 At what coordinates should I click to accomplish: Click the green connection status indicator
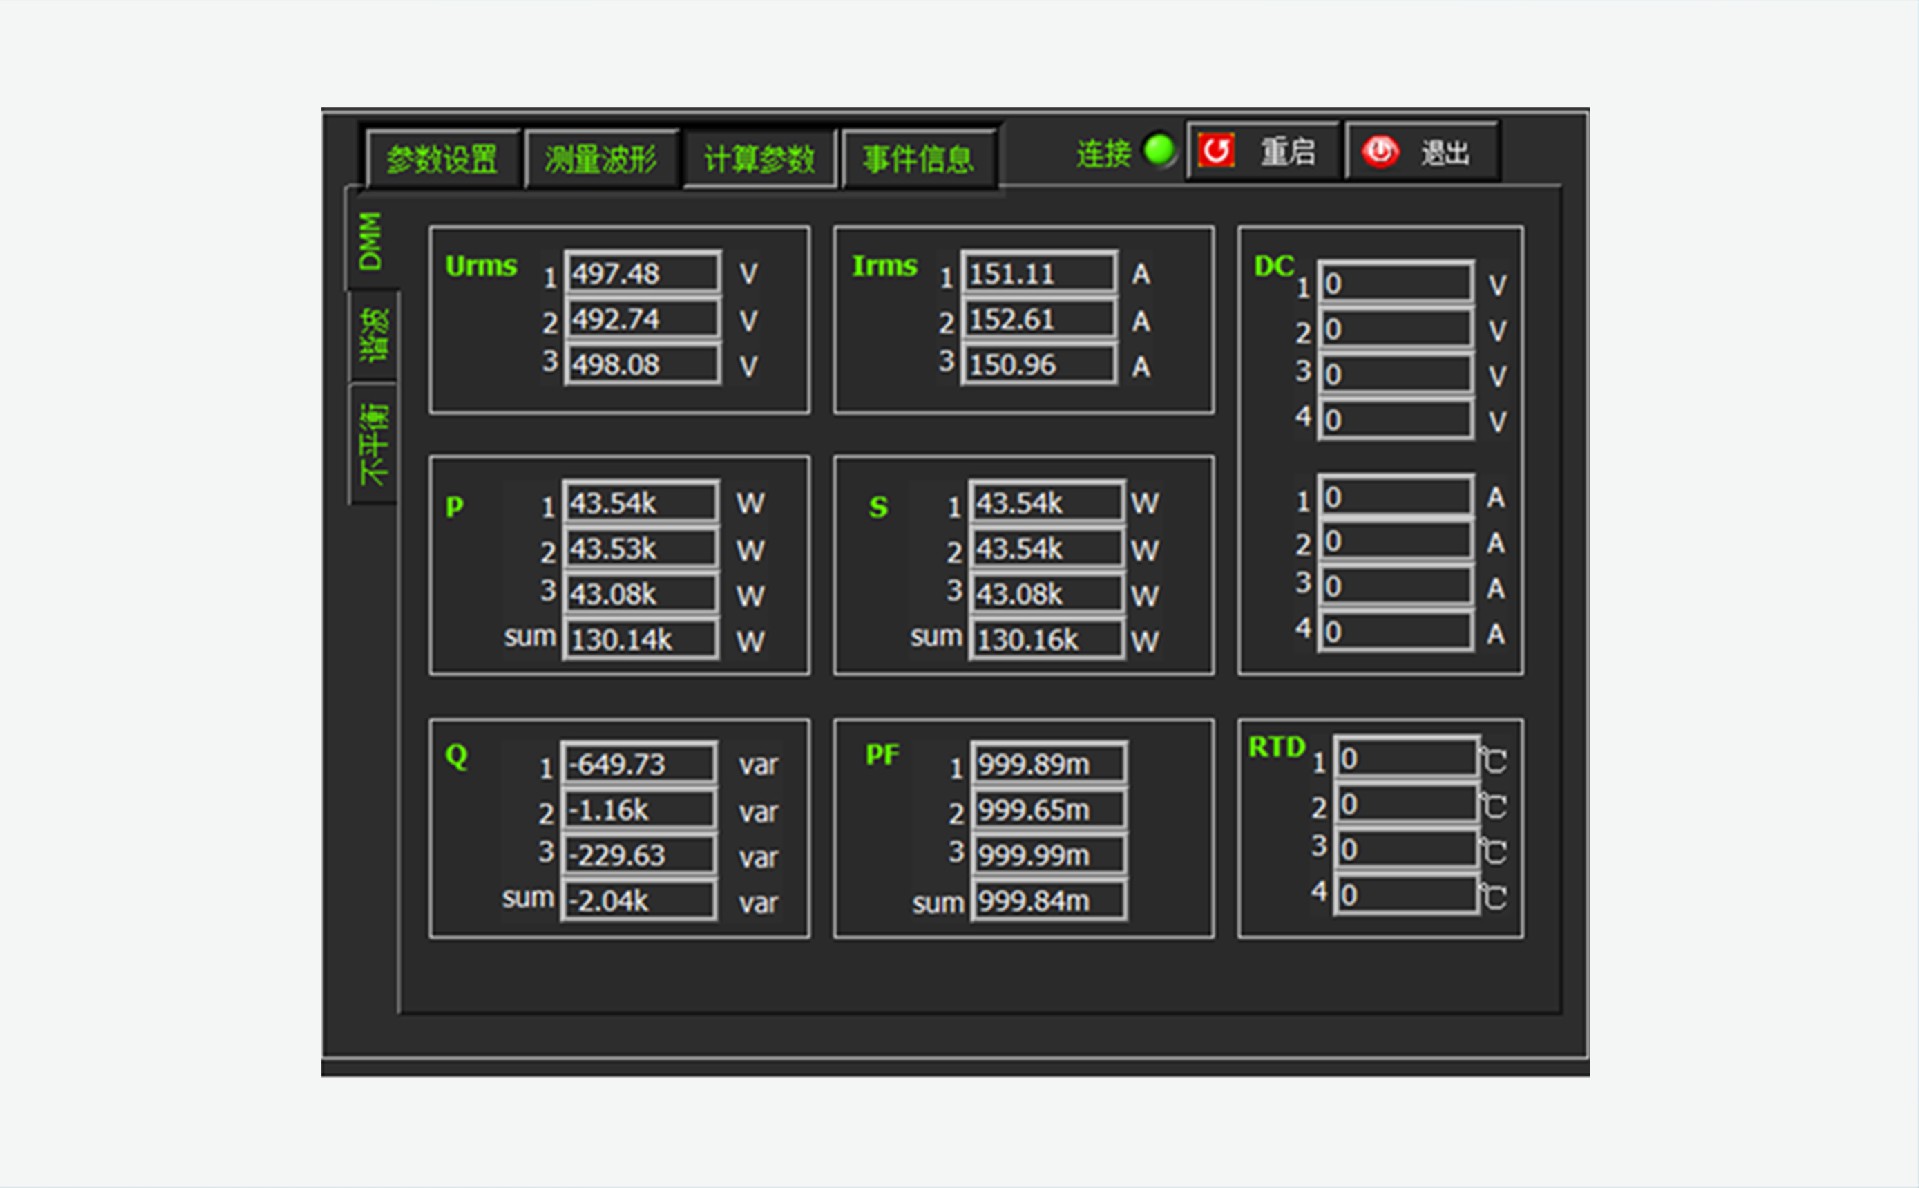click(1159, 151)
